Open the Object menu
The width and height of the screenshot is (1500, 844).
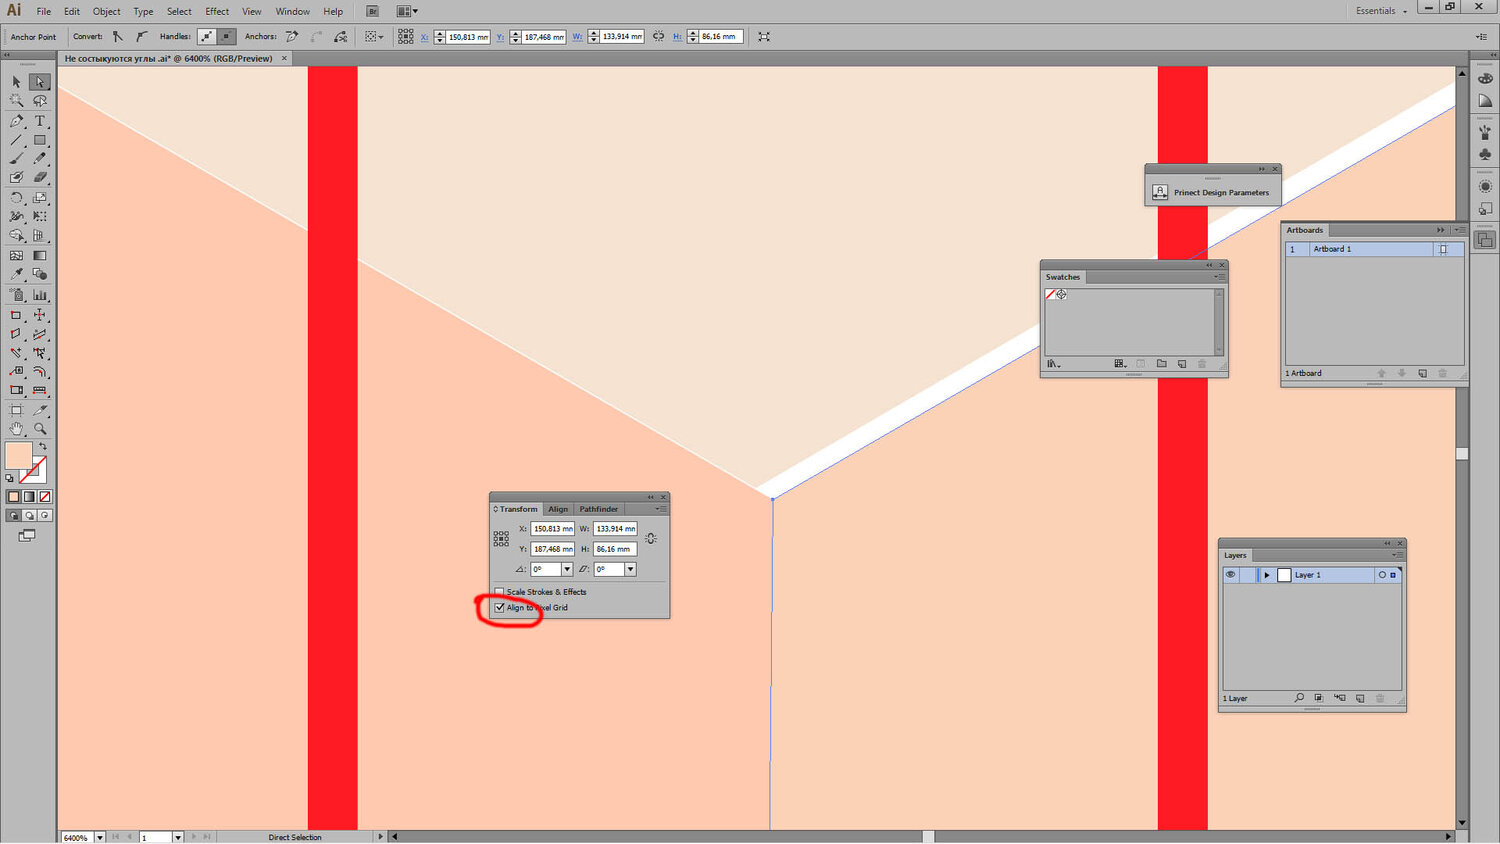tap(107, 12)
